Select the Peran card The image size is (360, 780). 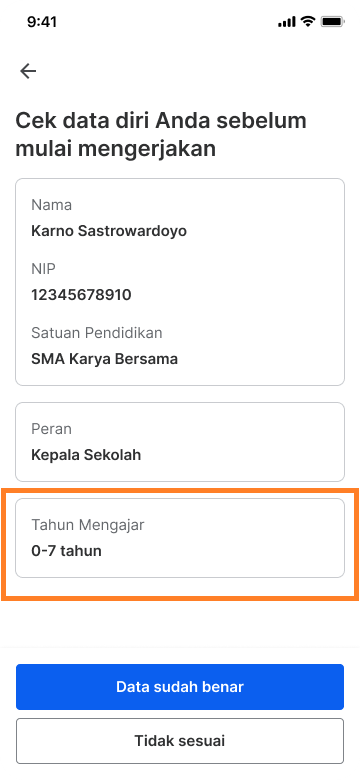tap(180, 442)
